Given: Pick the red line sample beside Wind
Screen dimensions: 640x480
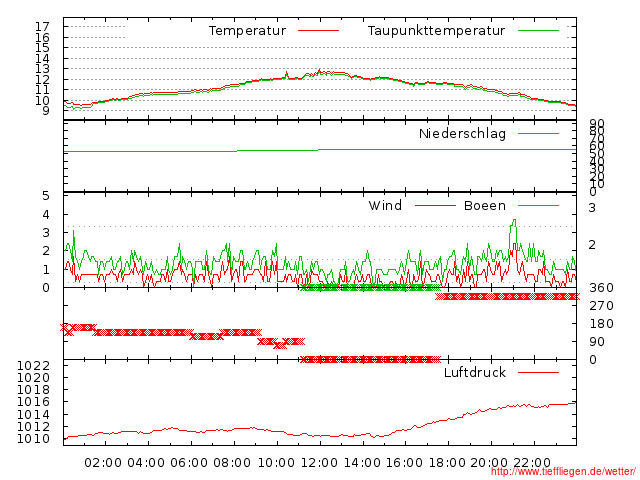Looking at the screenshot, I should [x=435, y=205].
